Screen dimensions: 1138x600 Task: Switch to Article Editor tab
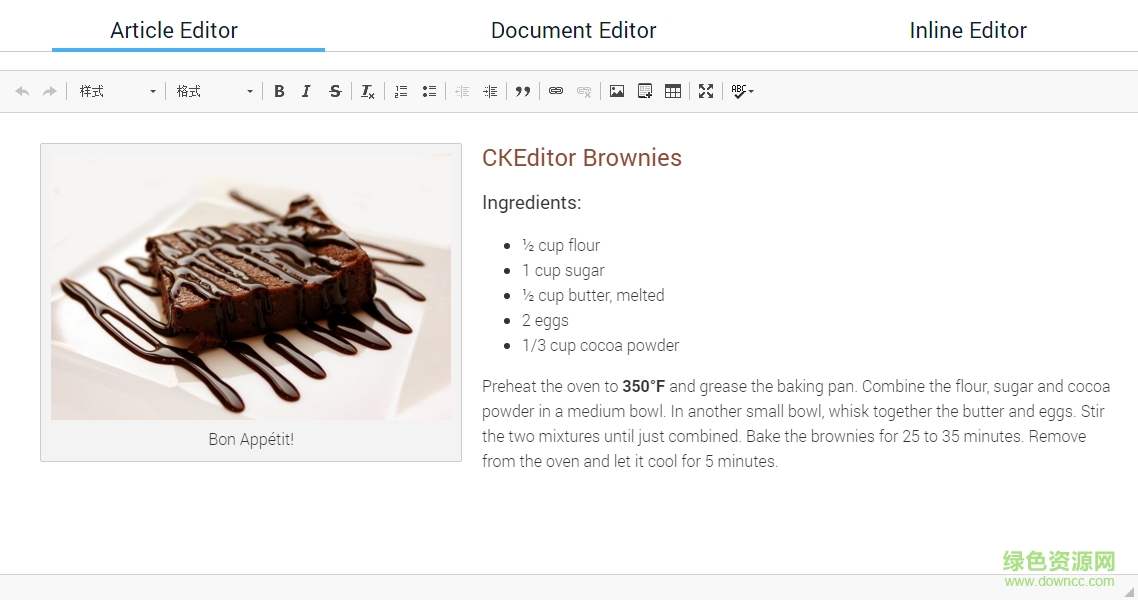pyautogui.click(x=174, y=30)
